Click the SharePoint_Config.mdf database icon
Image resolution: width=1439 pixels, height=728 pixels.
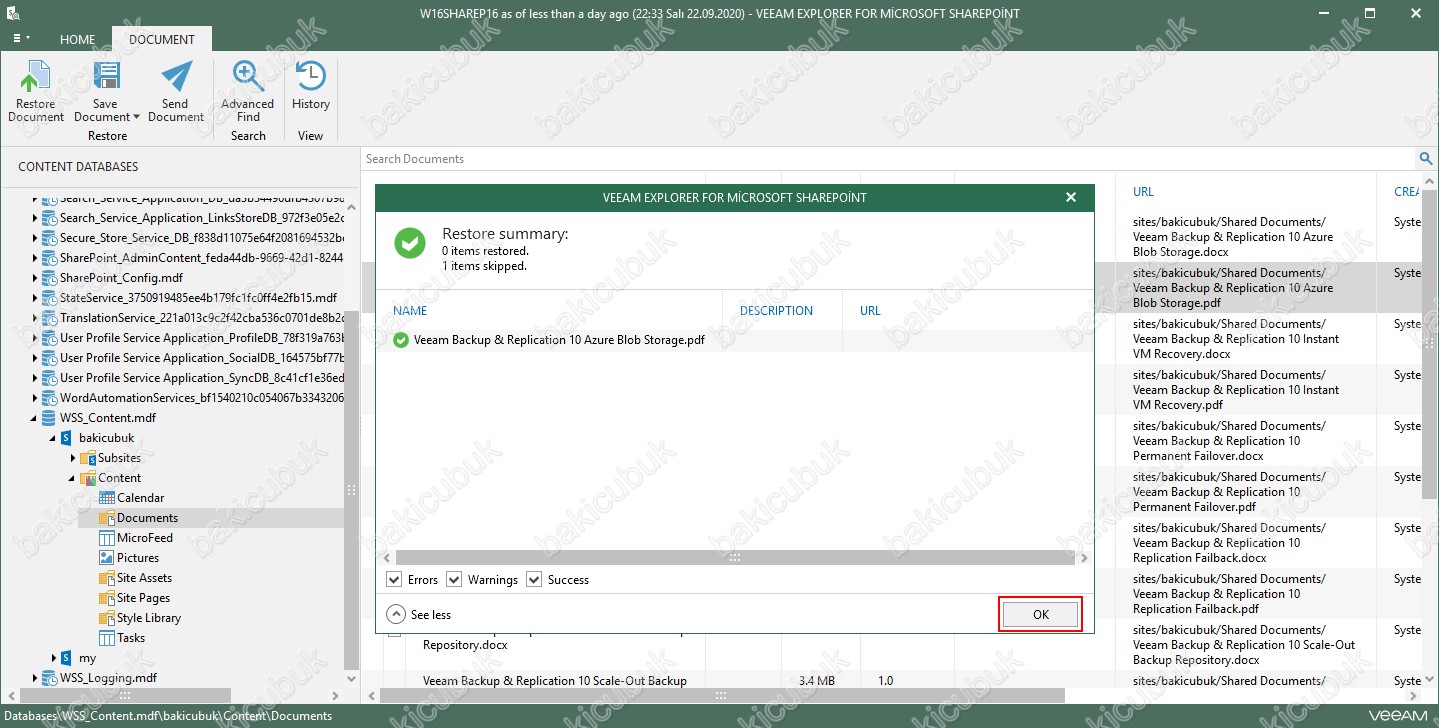pos(48,278)
